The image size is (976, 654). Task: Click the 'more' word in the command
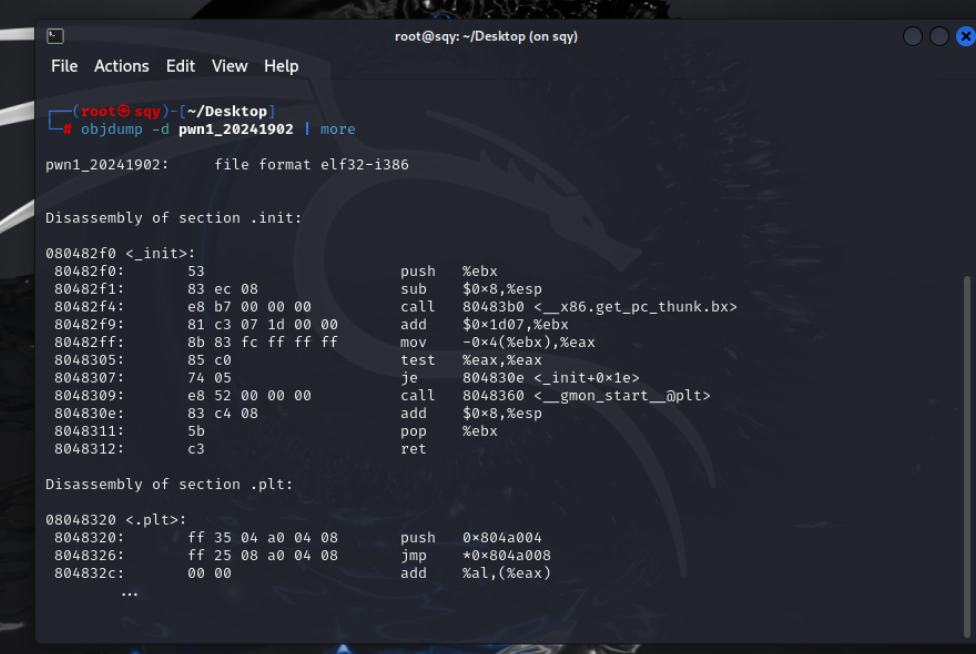(338, 129)
